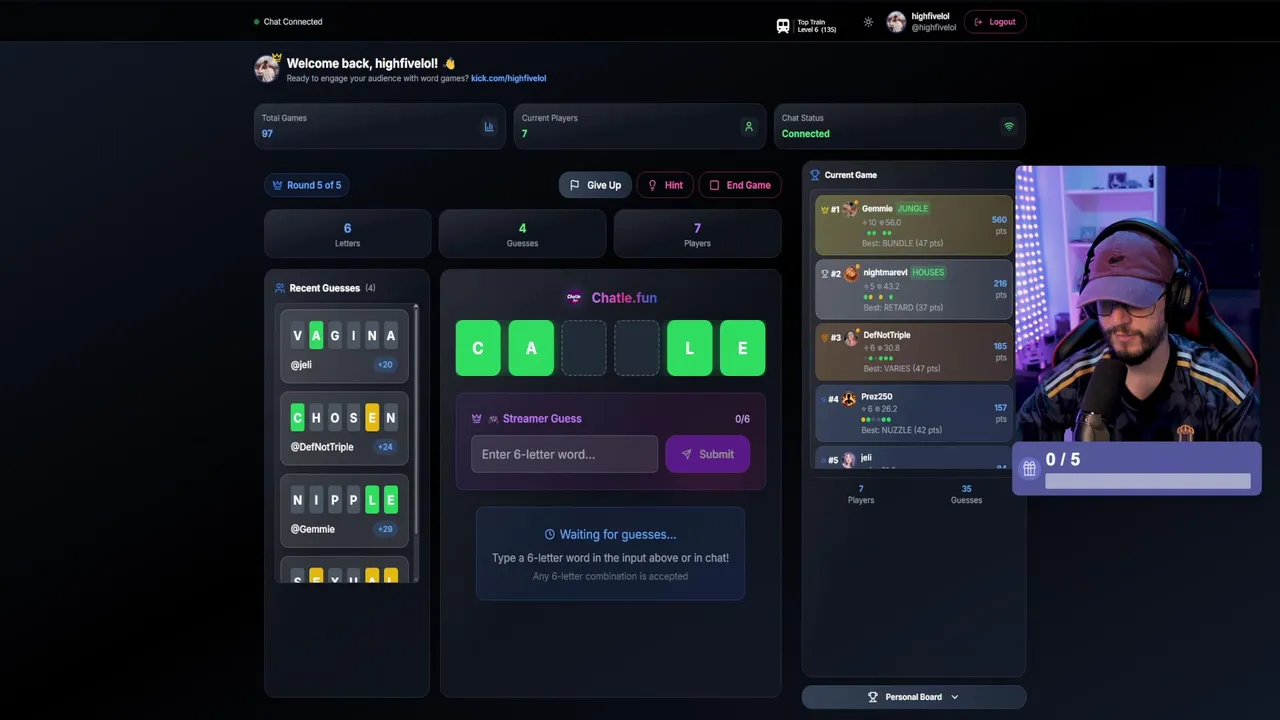Click the 4 Guesses stat tile
Screen dimensions: 1280x720
pyautogui.click(x=522, y=234)
